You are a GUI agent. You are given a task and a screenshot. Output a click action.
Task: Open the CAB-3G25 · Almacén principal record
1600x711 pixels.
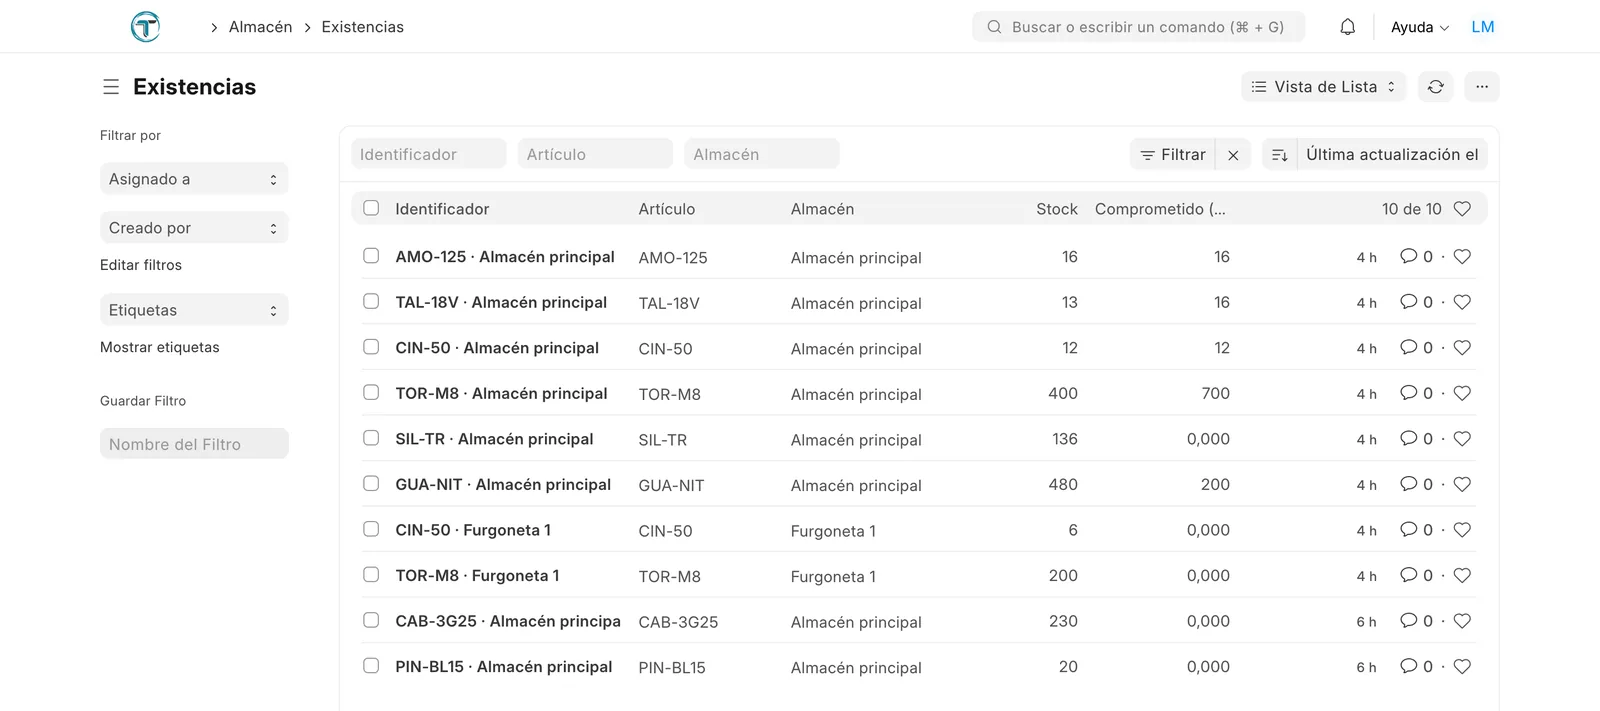(x=508, y=621)
